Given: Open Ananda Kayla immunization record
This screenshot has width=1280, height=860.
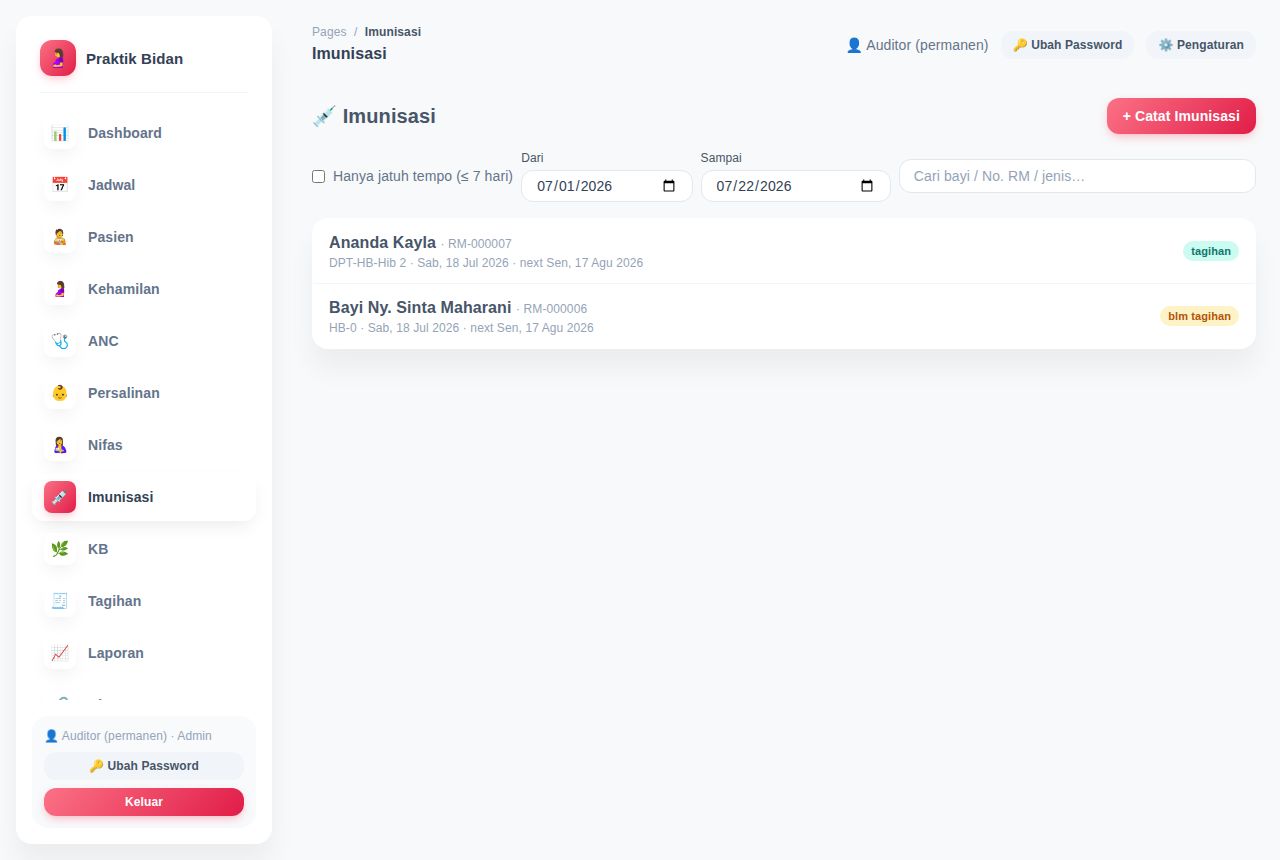Looking at the screenshot, I should [784, 251].
